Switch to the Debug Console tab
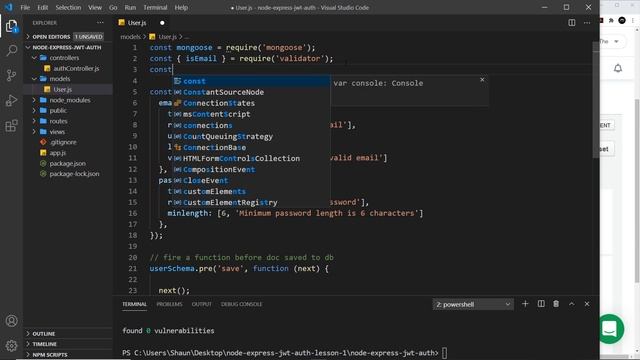Viewport: 640px width, 360px height. [x=241, y=304]
